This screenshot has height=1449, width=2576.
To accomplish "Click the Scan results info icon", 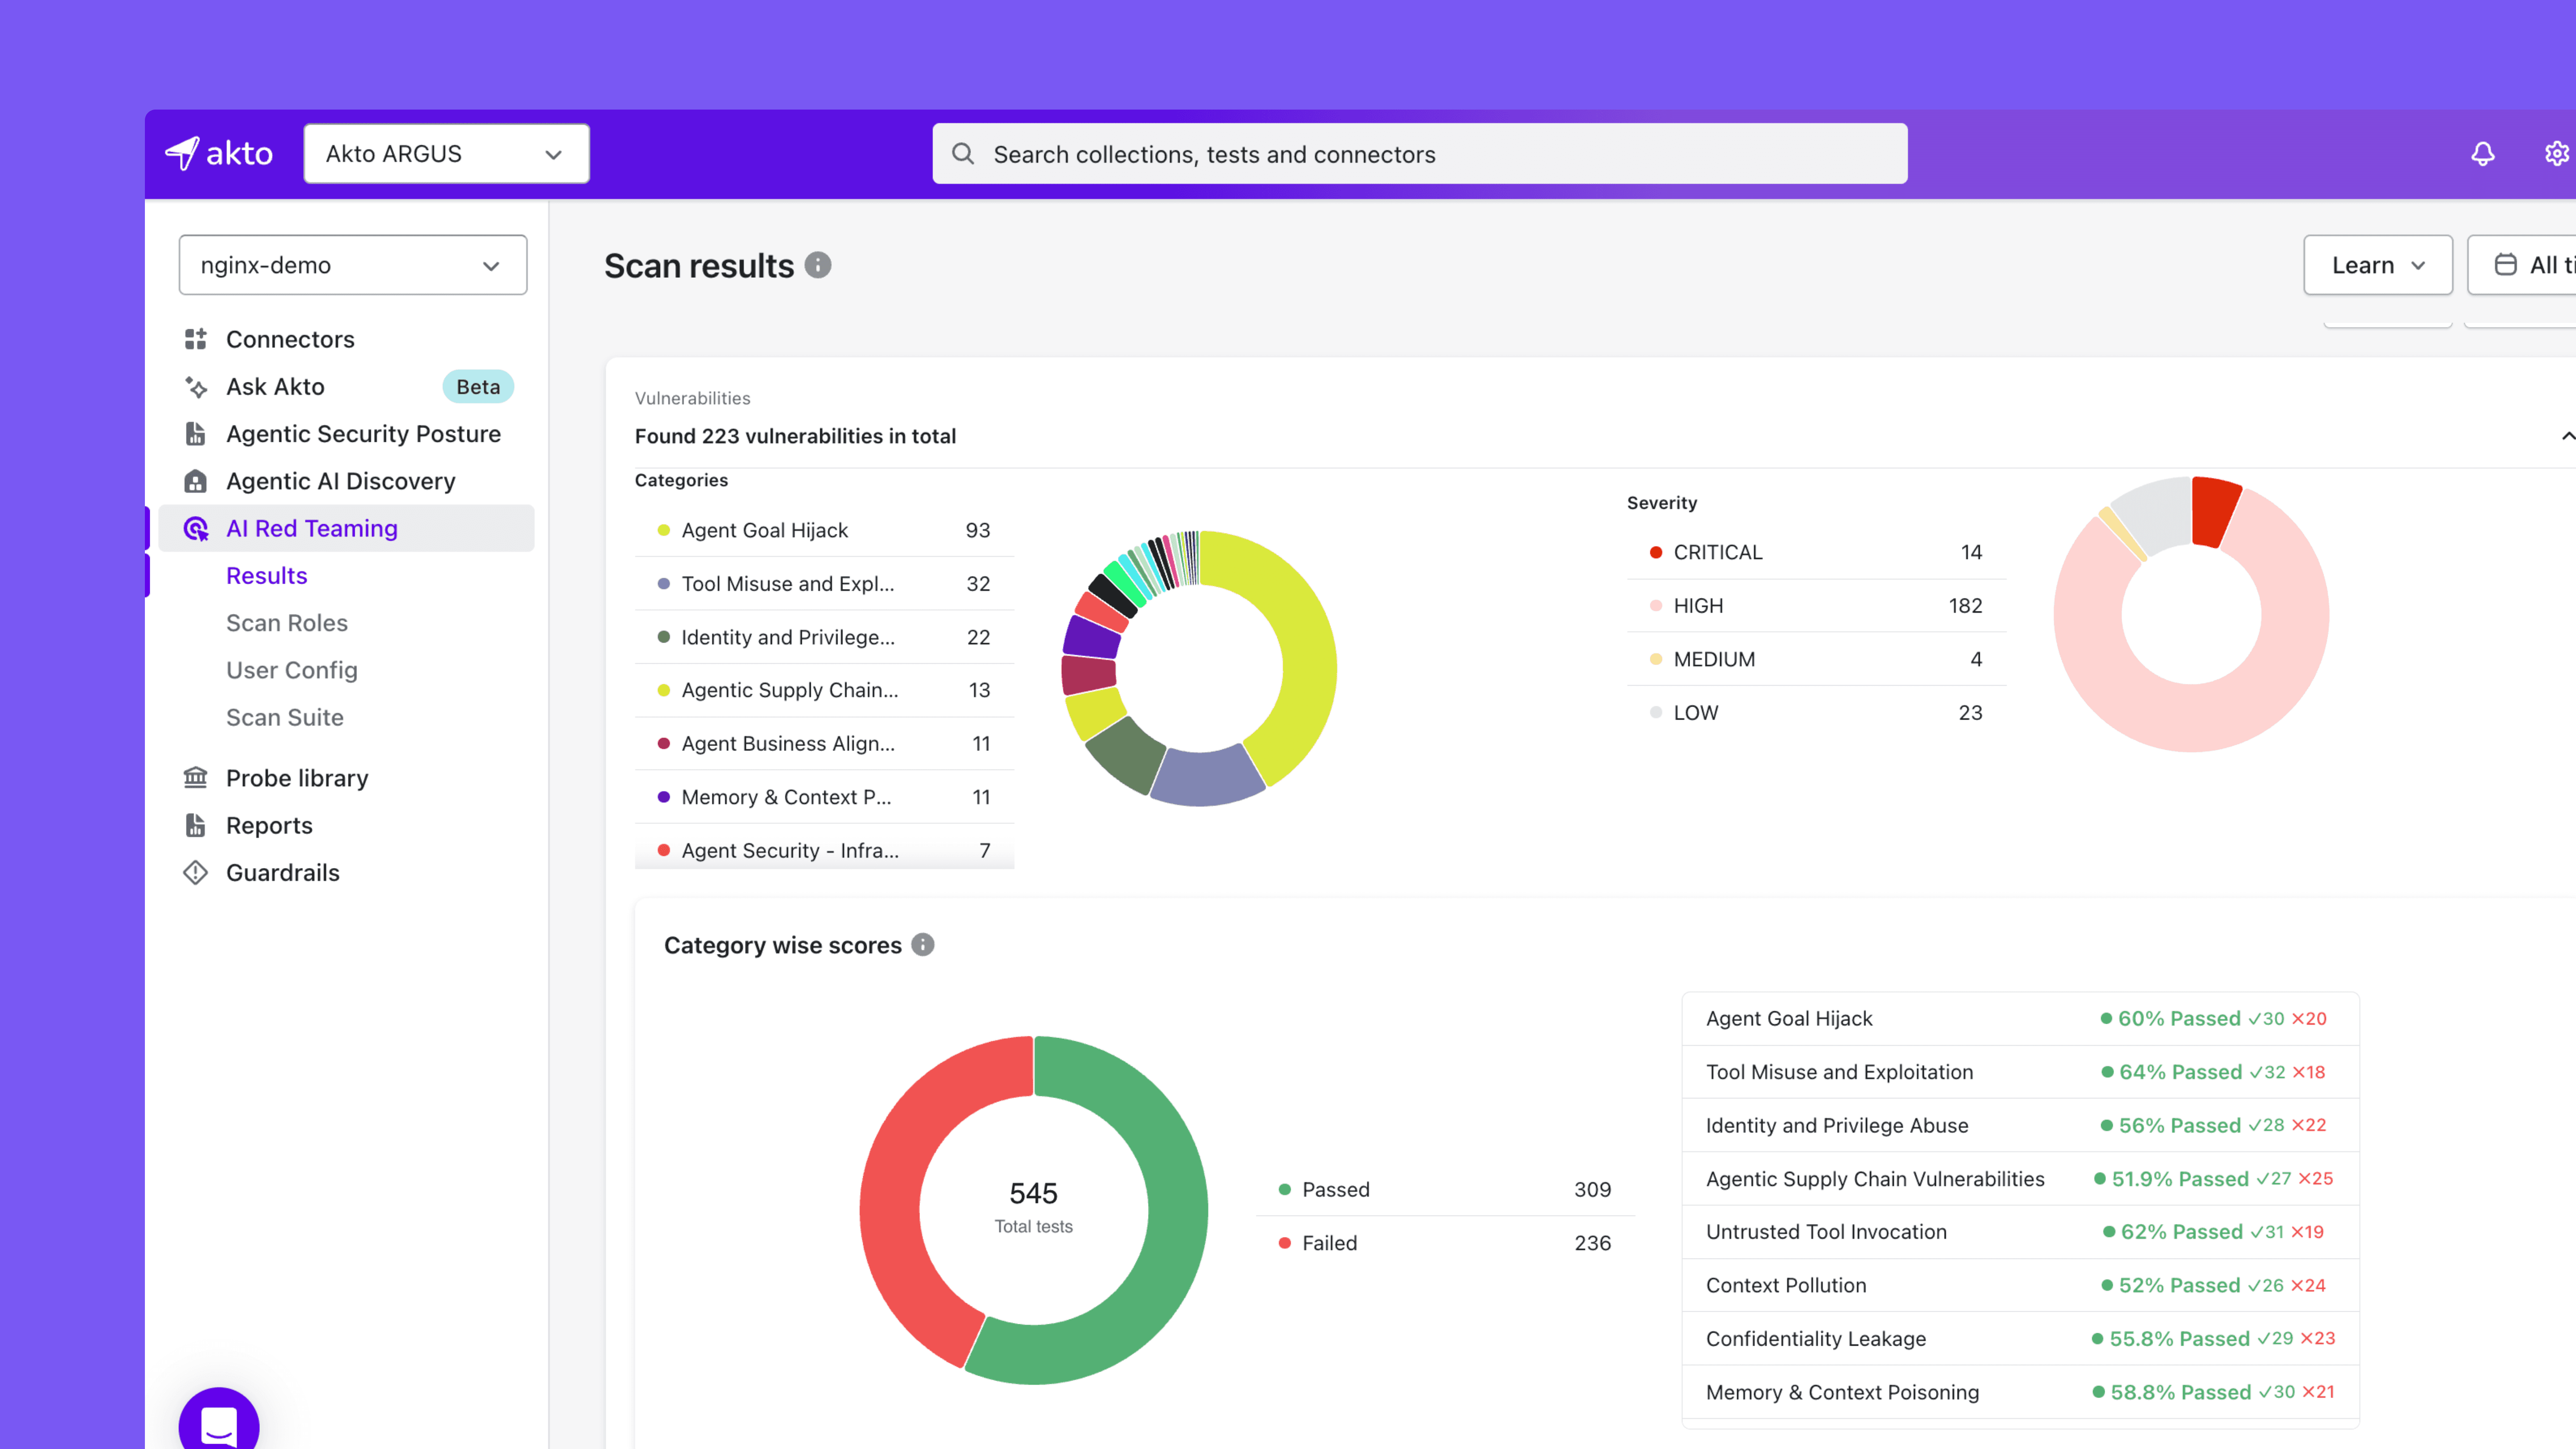I will click(x=818, y=265).
